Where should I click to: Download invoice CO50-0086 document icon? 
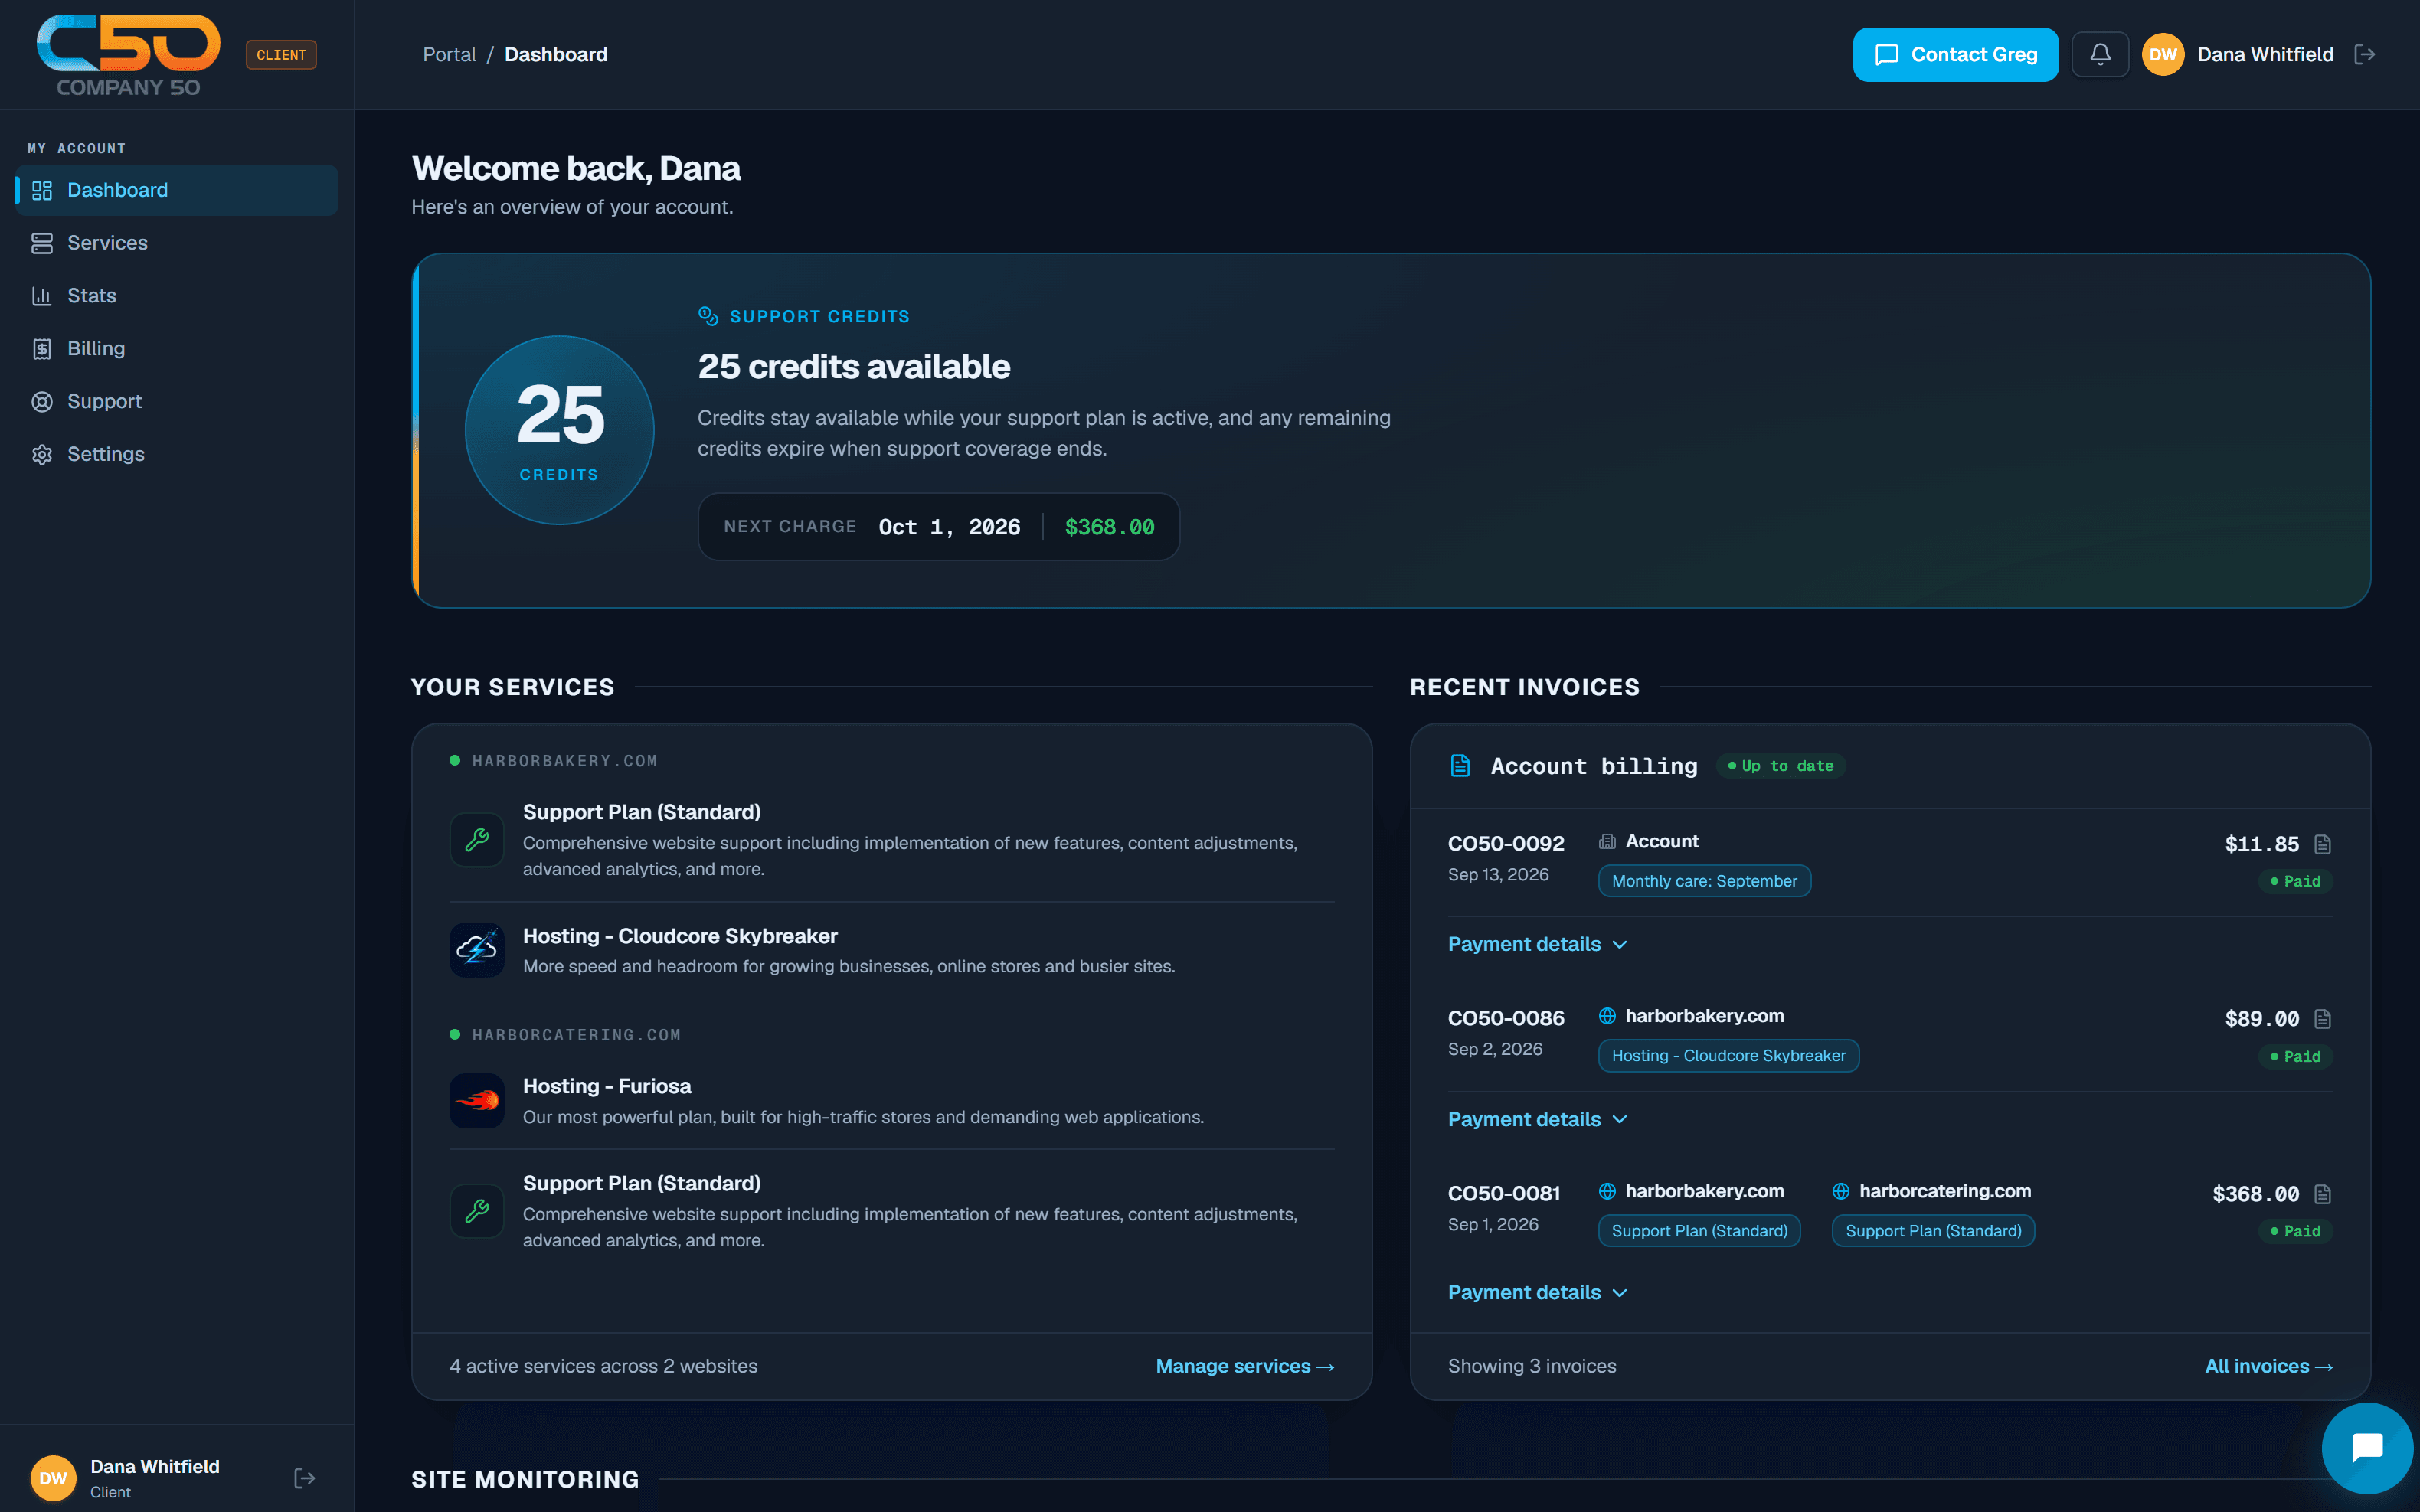2323,1019
